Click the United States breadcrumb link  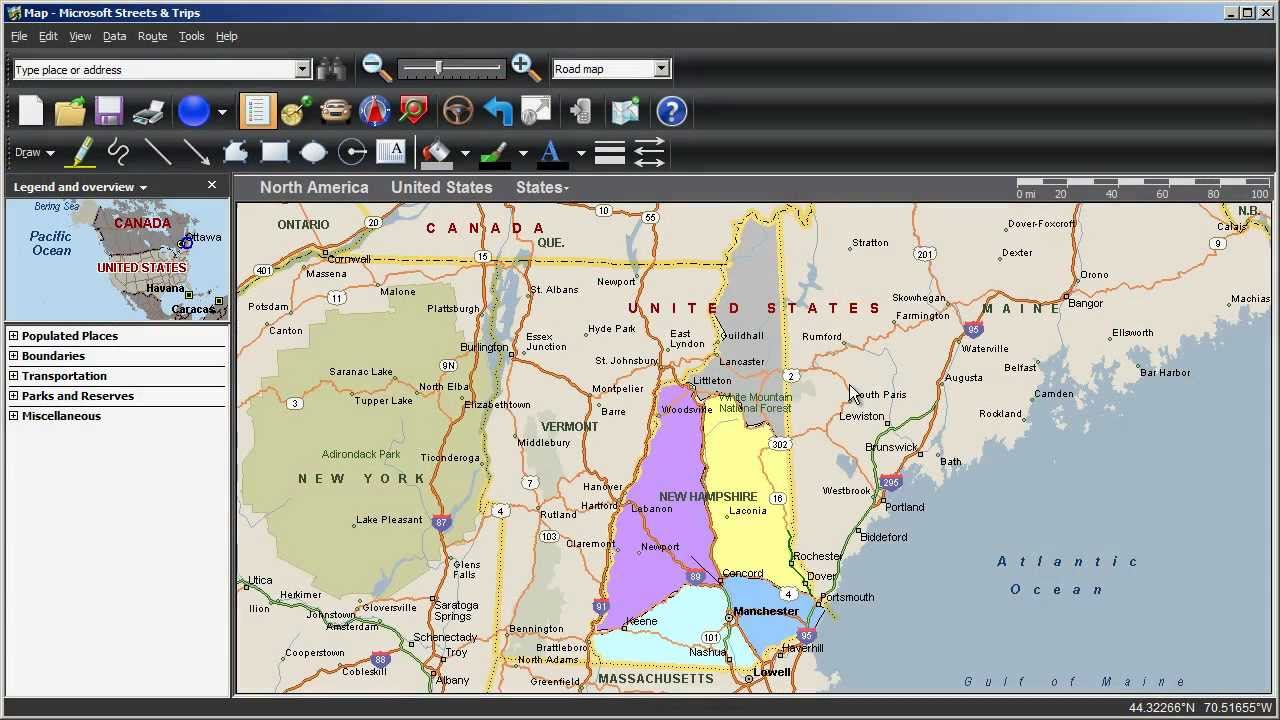tap(441, 187)
